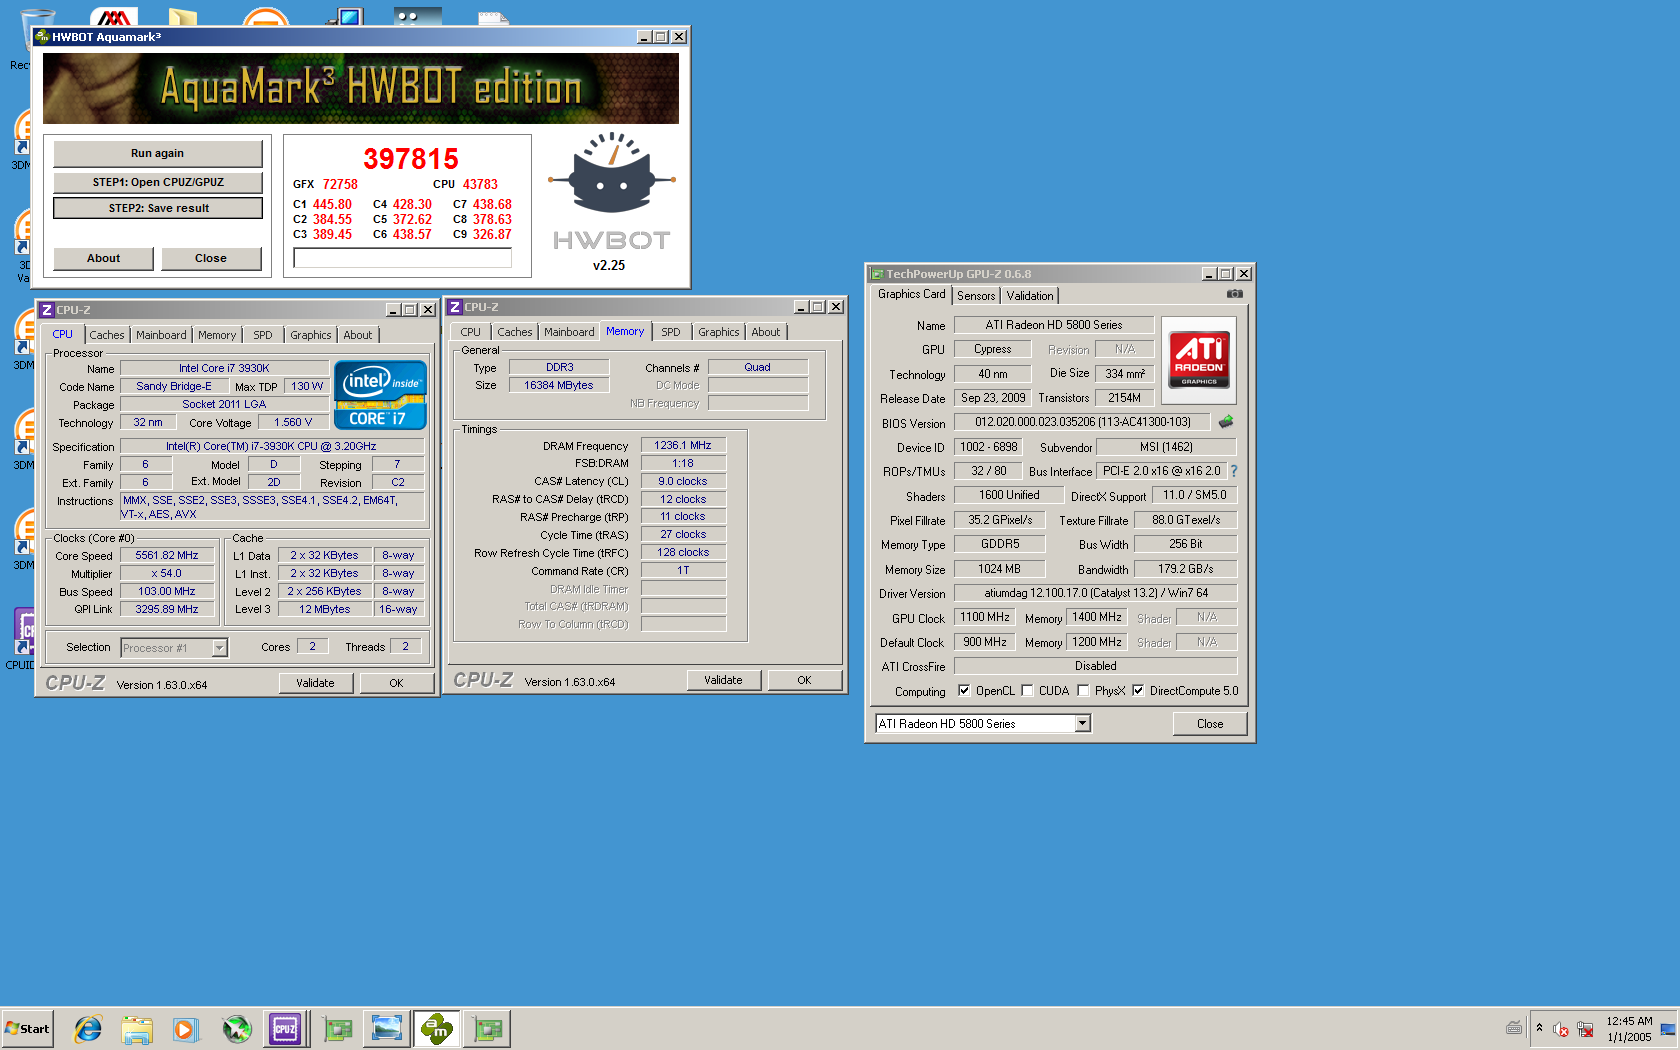Switch to Validation tab in GPU-Z

pos(1030,296)
